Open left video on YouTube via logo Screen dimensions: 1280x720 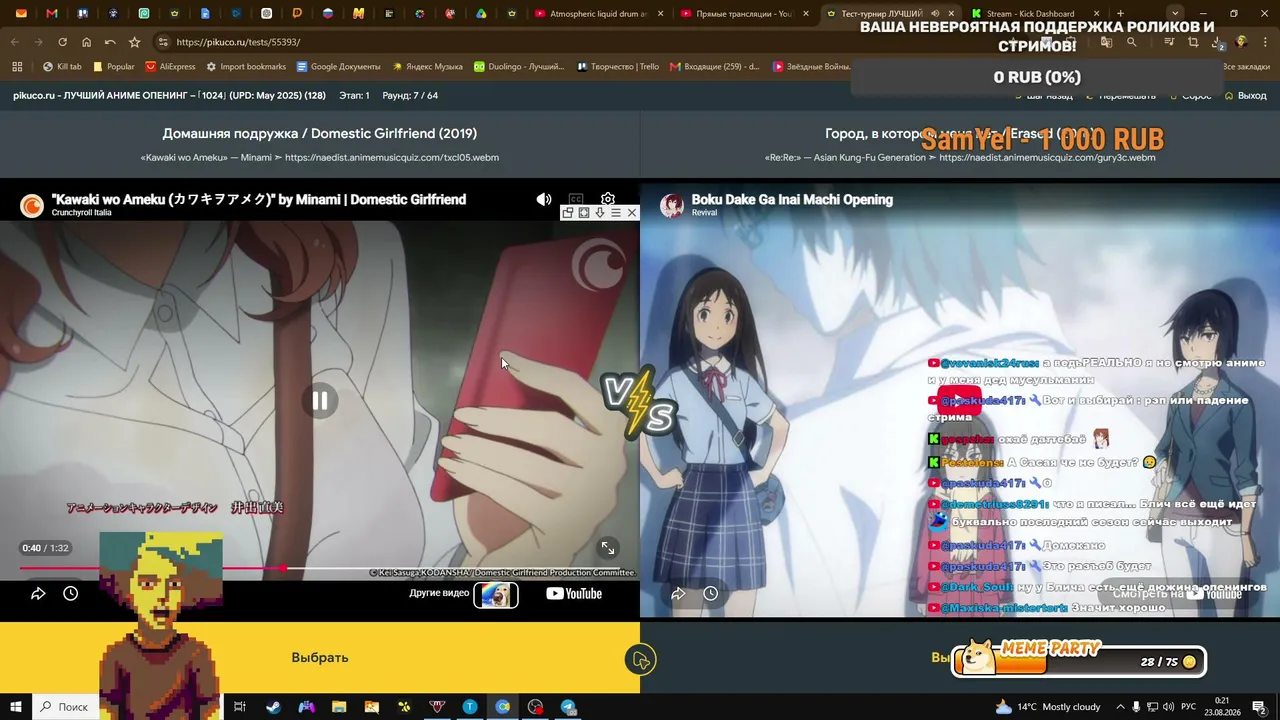tap(574, 594)
